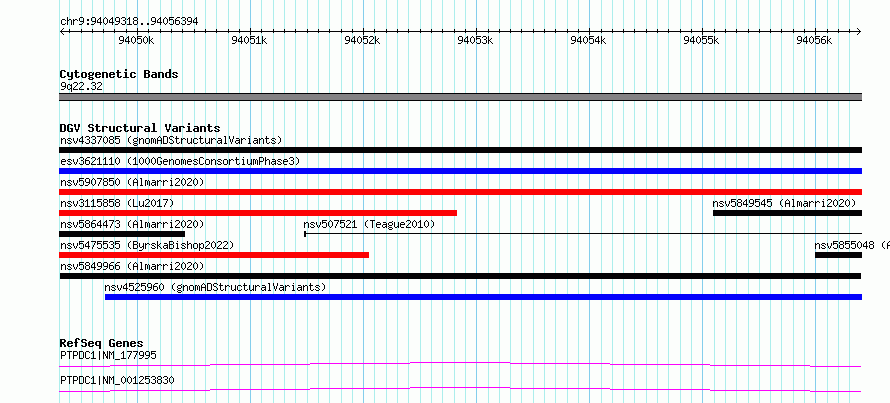Screen dimensions: 890x403
Task: Open nsv5864473 Almarri2020 label
Action: 132,224
